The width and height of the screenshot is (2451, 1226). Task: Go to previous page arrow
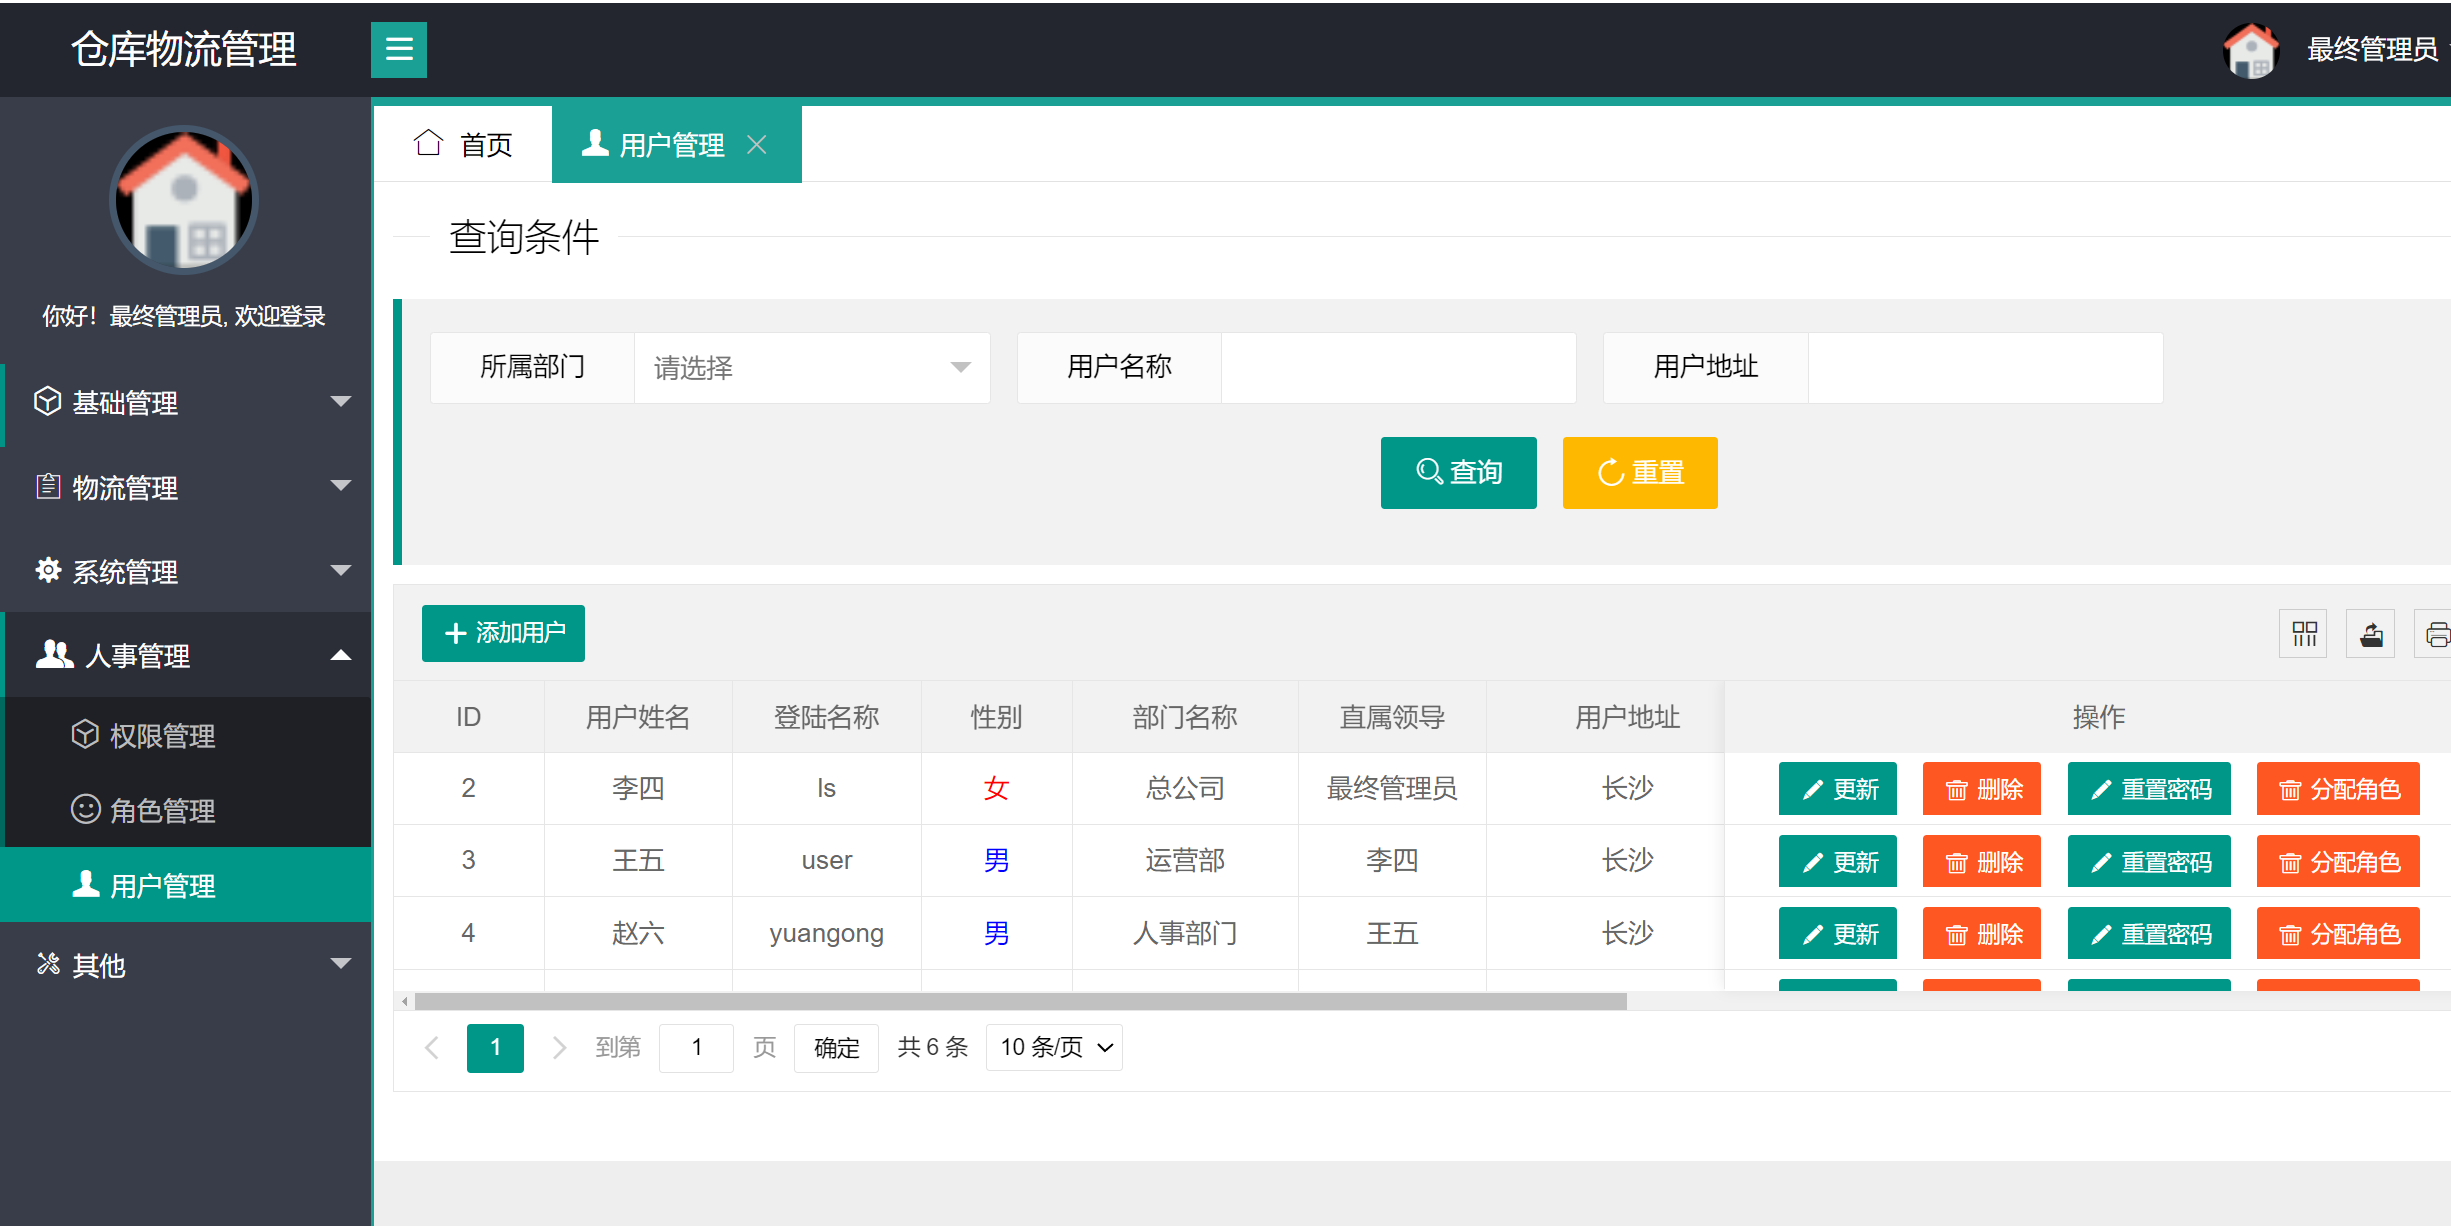coord(432,1047)
